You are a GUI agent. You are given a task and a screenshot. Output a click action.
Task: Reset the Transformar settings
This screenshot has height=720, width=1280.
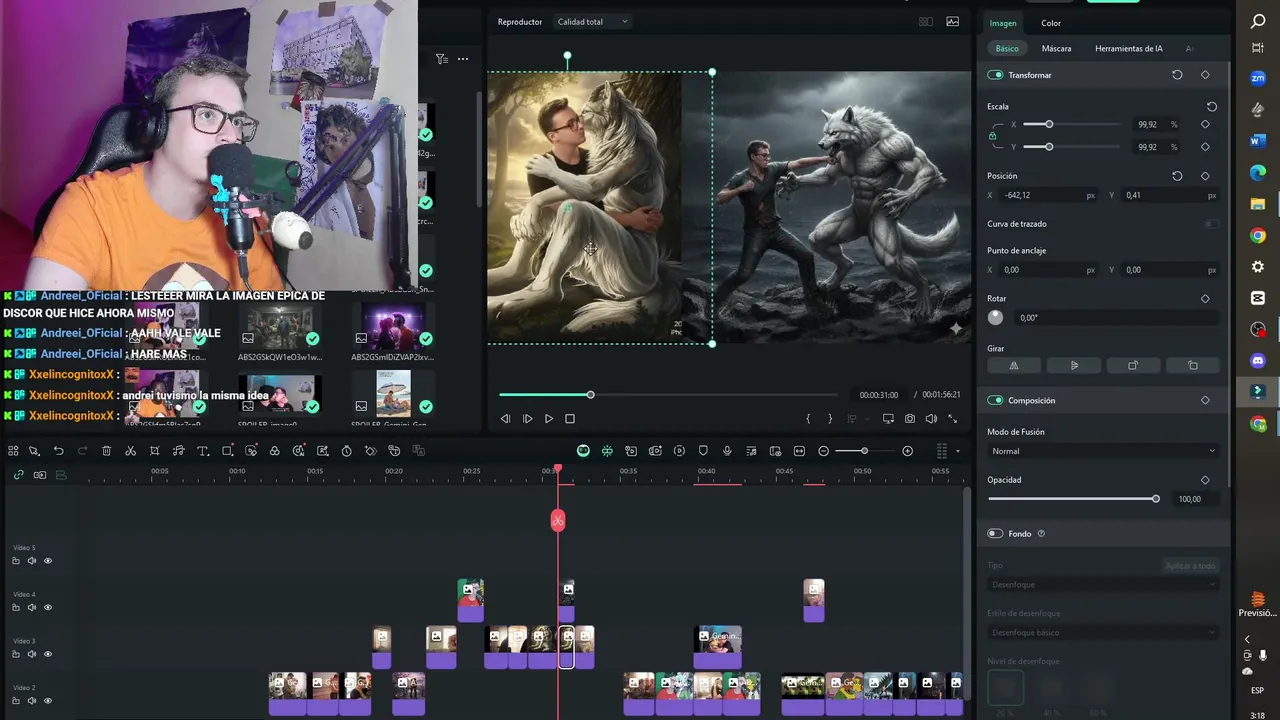(x=1177, y=75)
